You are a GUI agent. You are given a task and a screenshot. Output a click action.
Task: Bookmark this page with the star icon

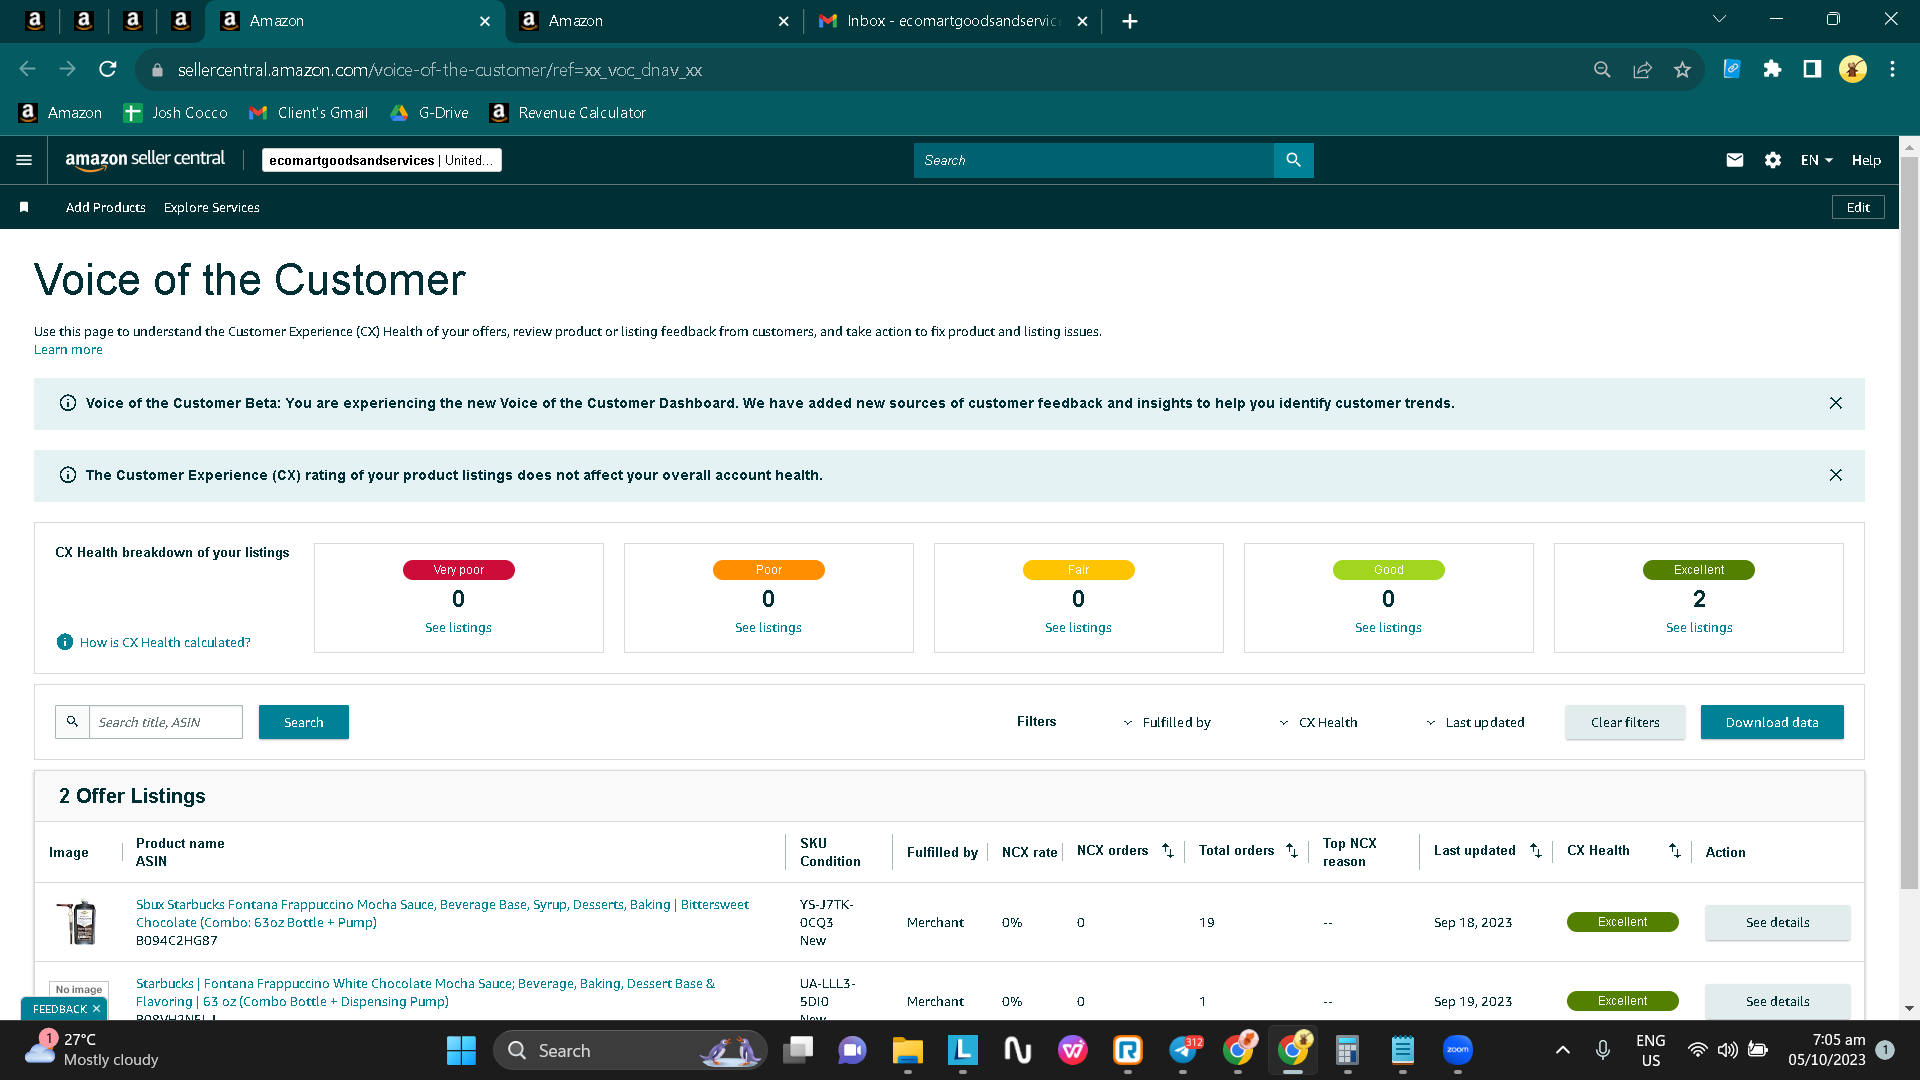pyautogui.click(x=1682, y=69)
